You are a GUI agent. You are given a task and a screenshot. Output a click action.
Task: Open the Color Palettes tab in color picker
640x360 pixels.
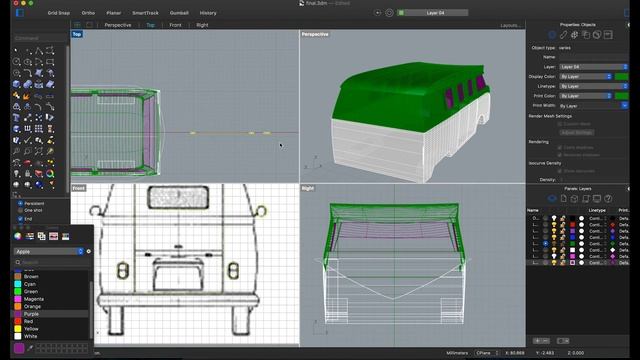[x=42, y=236]
